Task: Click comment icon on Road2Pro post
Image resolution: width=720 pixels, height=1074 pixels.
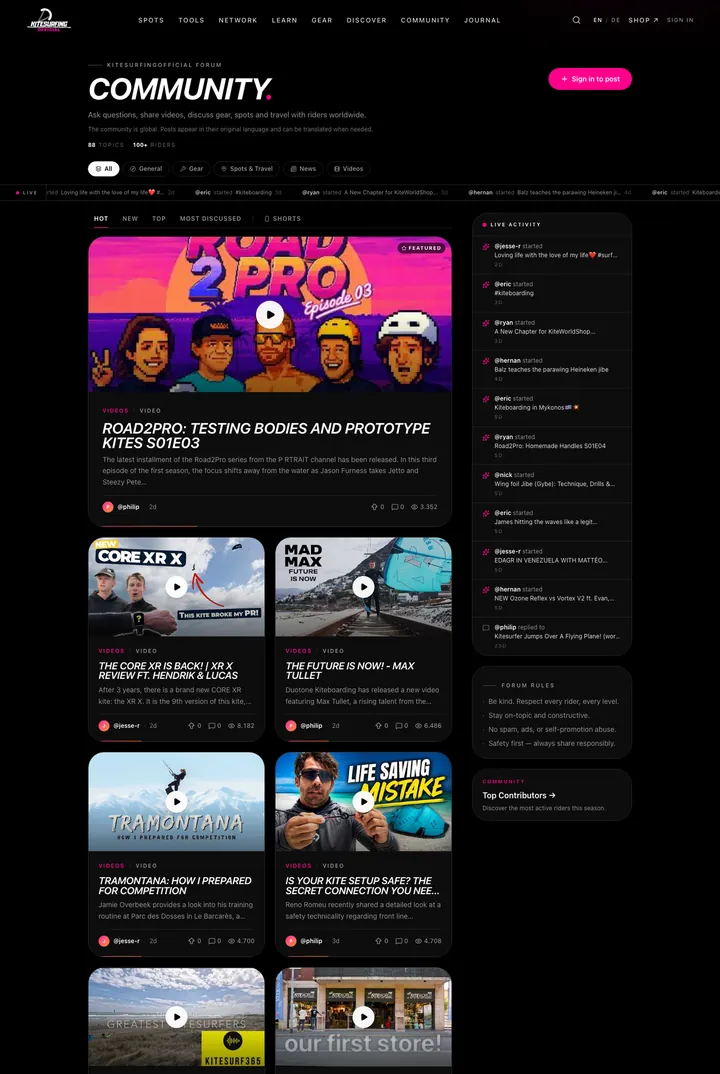Action: tap(395, 507)
